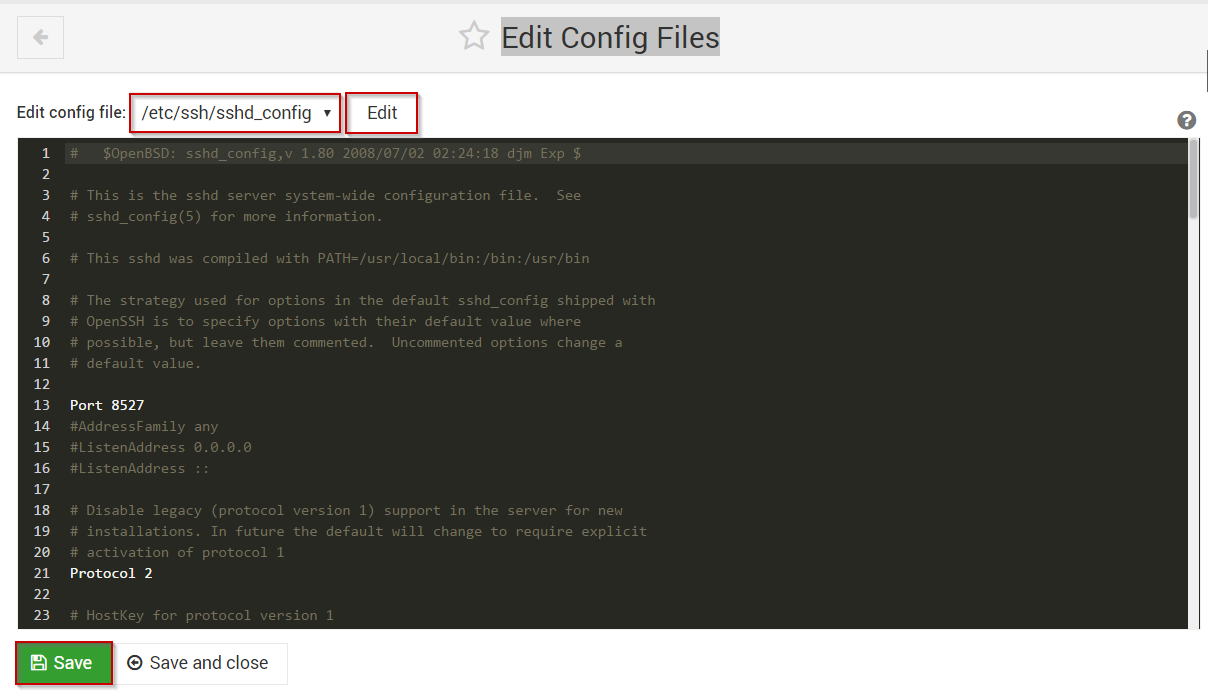Click line number 21 in the gutter
Viewport: 1208px width, 695px height.
coord(42,573)
